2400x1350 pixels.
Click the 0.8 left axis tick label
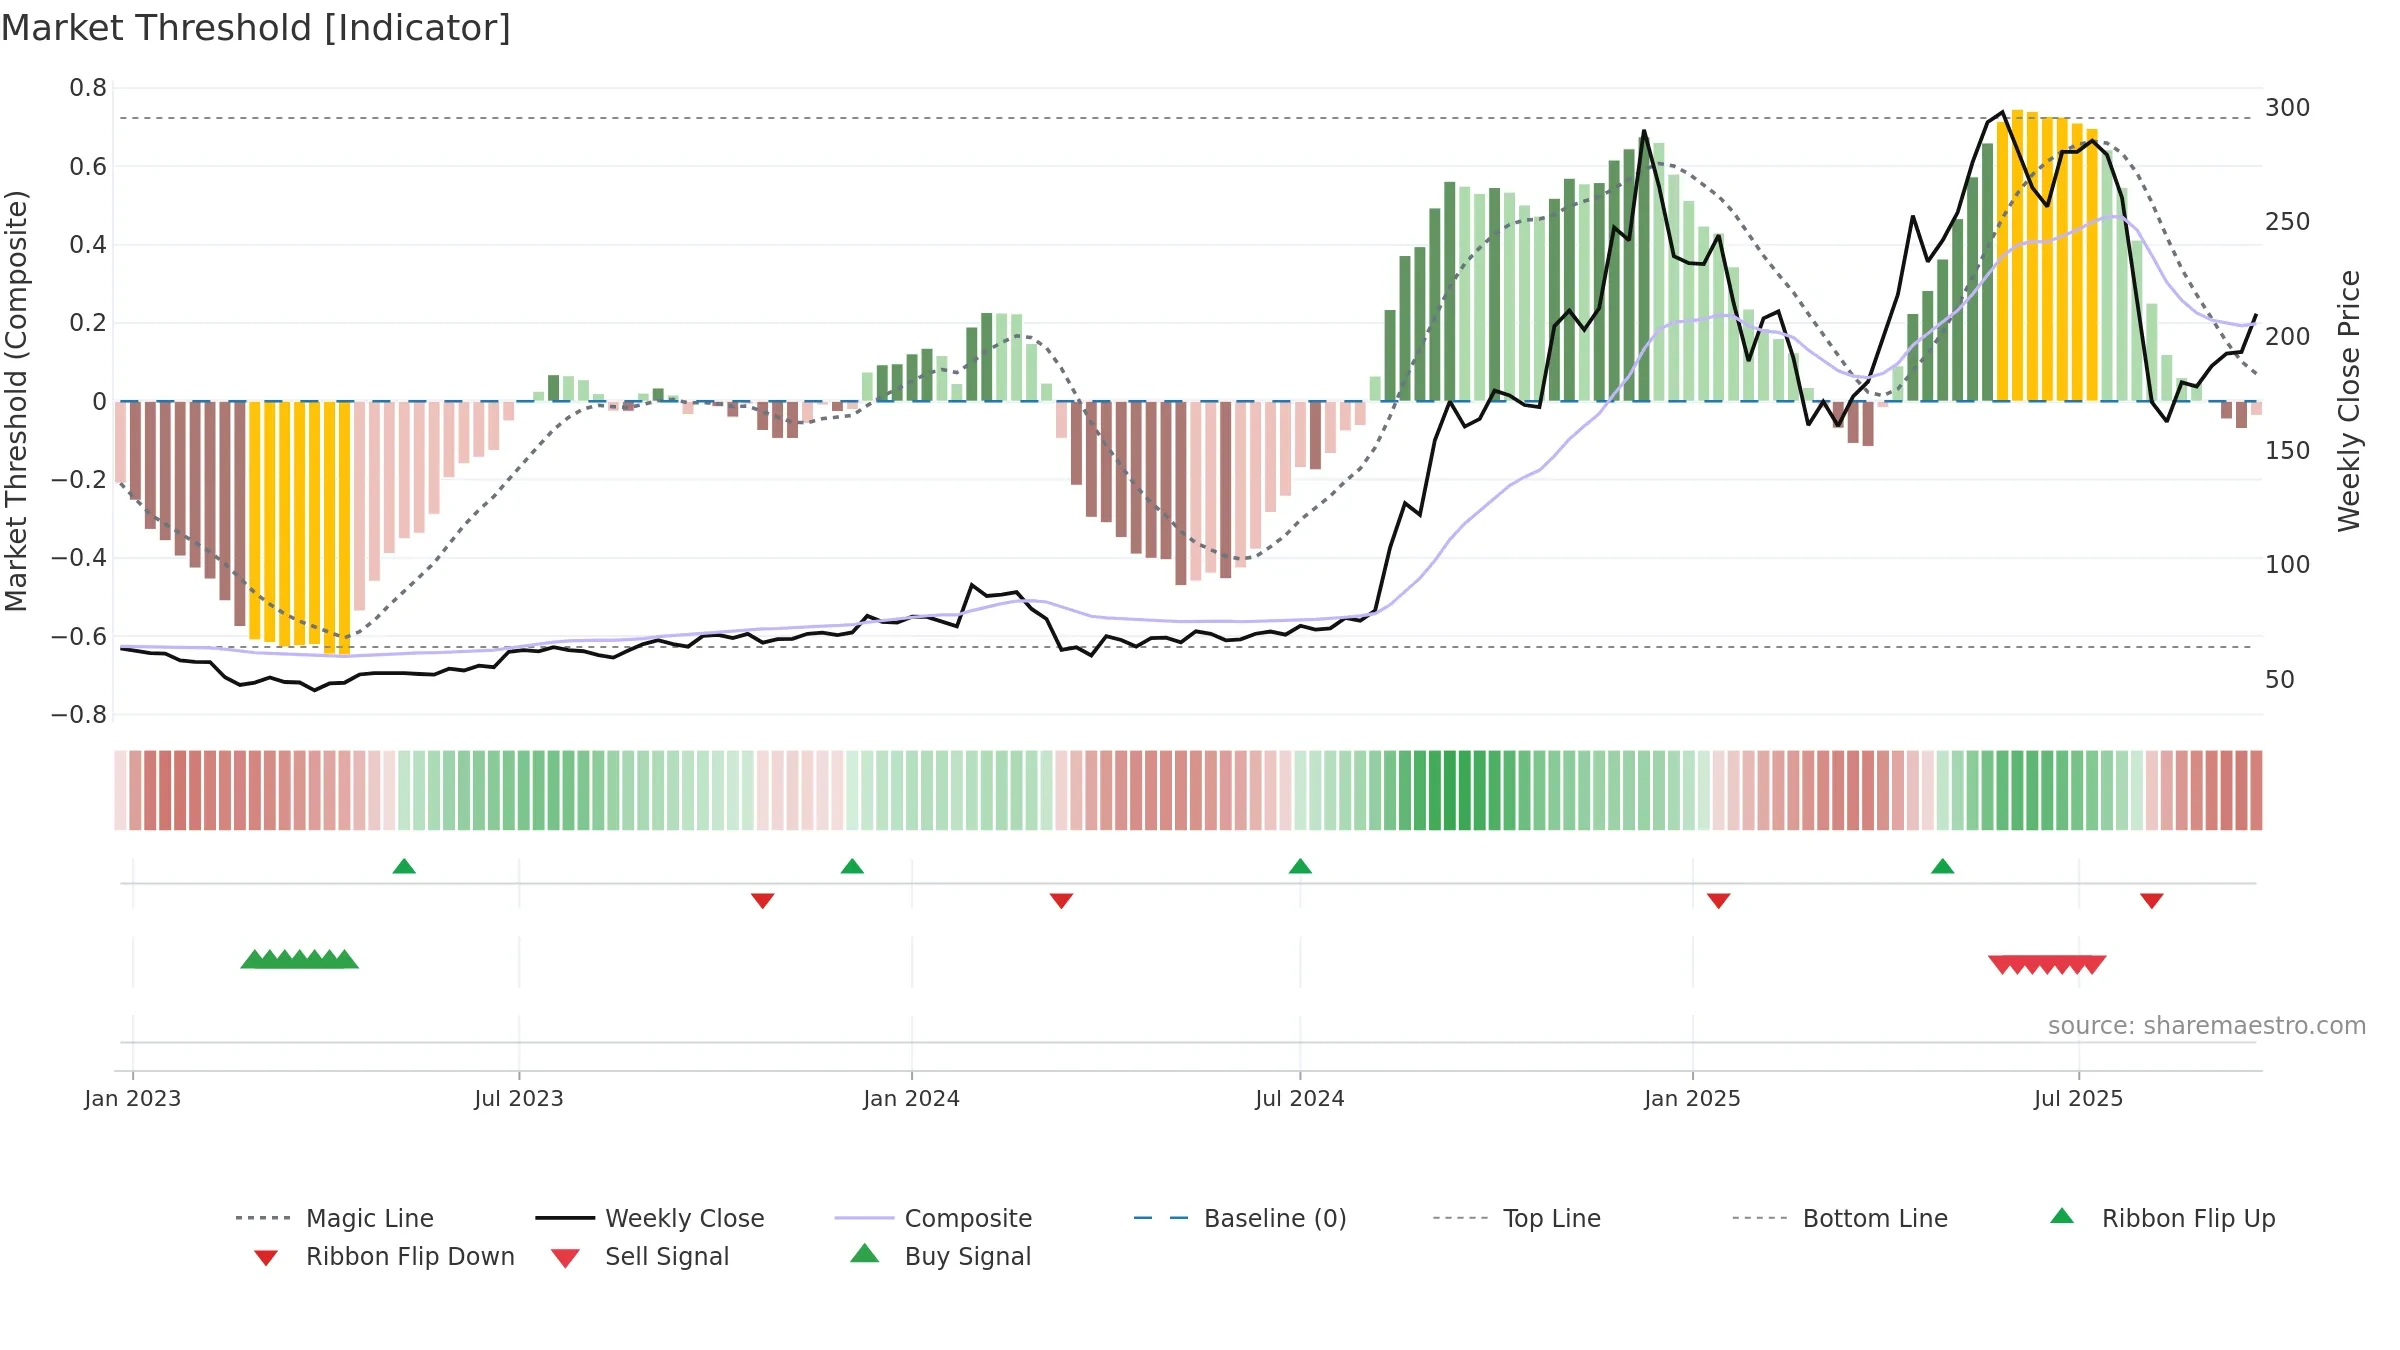88,88
